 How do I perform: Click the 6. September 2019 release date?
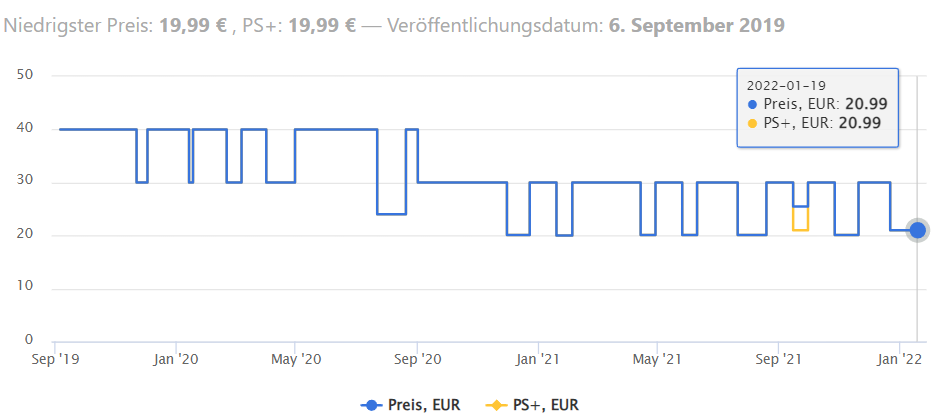tap(696, 22)
